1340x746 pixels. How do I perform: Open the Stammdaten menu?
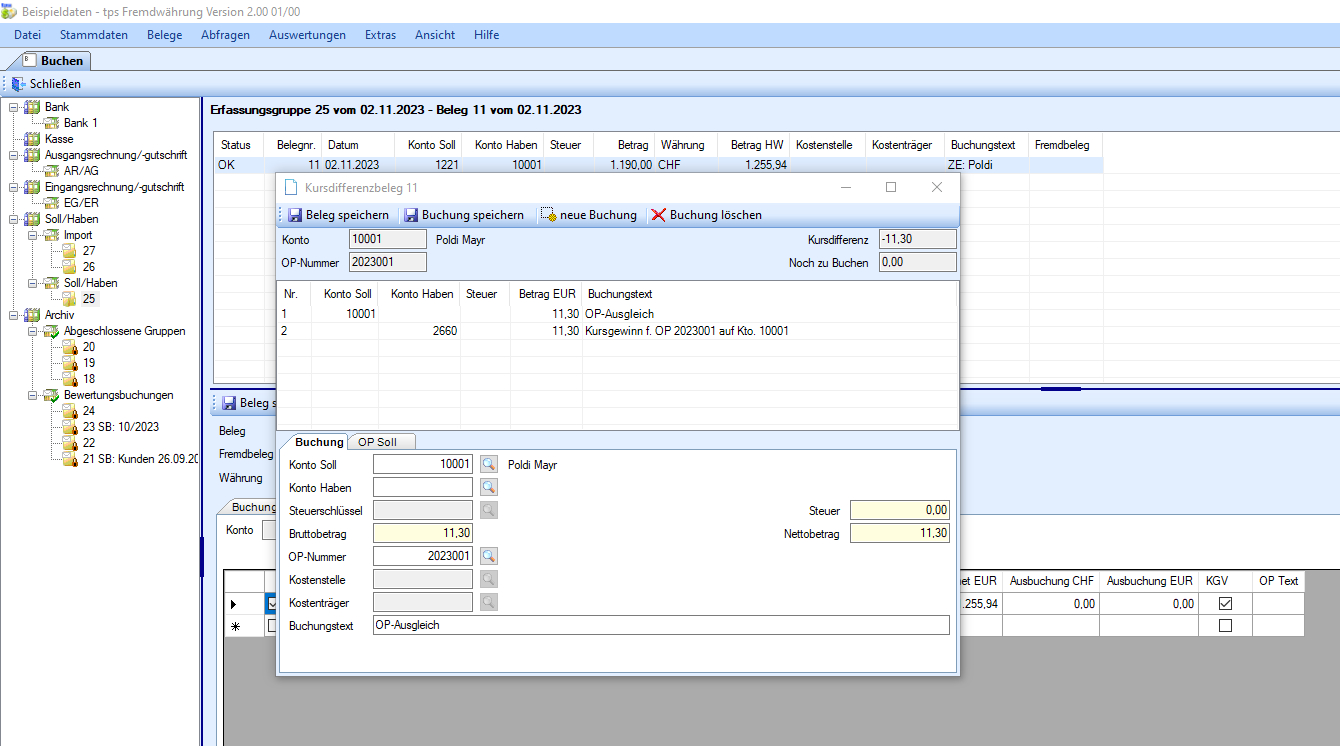tap(93, 35)
